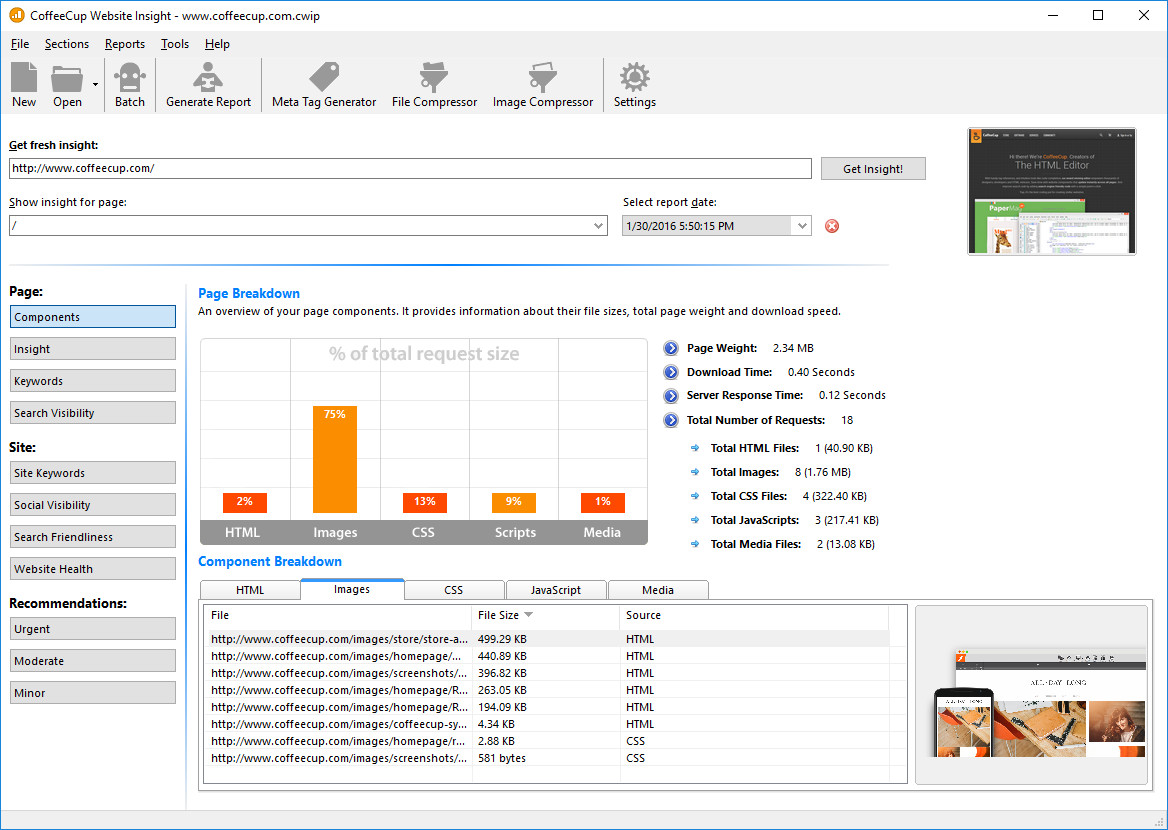Switch to the JavaScript component tab
Image resolution: width=1168 pixels, height=830 pixels.
(556, 589)
